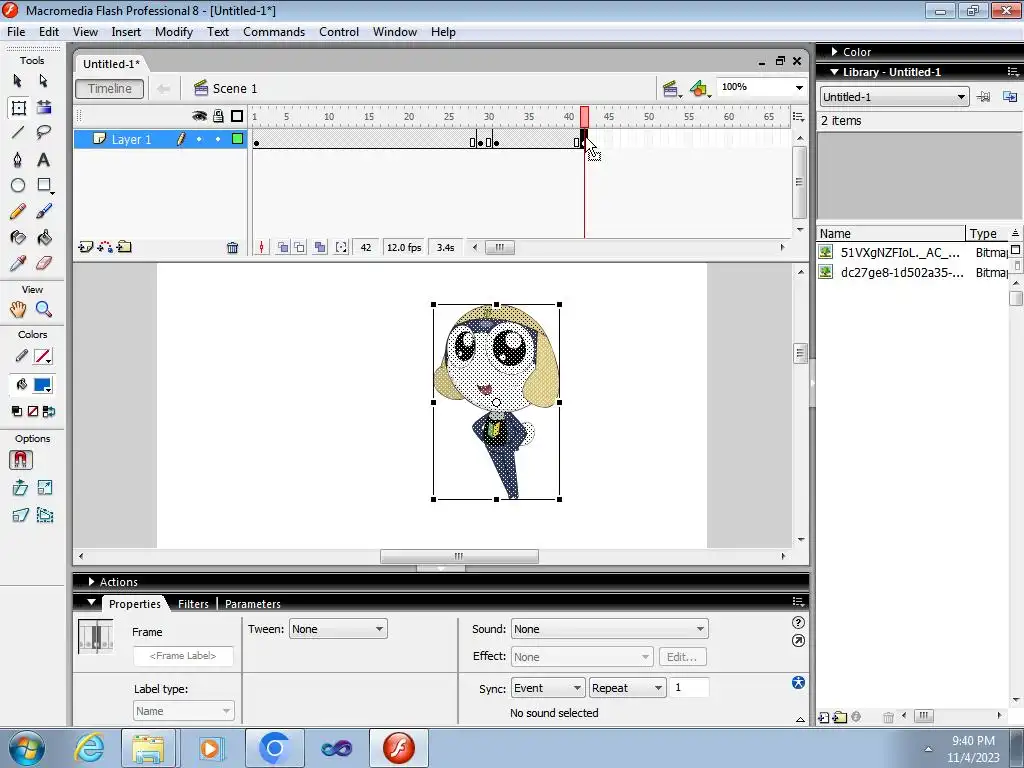Select the Oval tool

point(18,185)
